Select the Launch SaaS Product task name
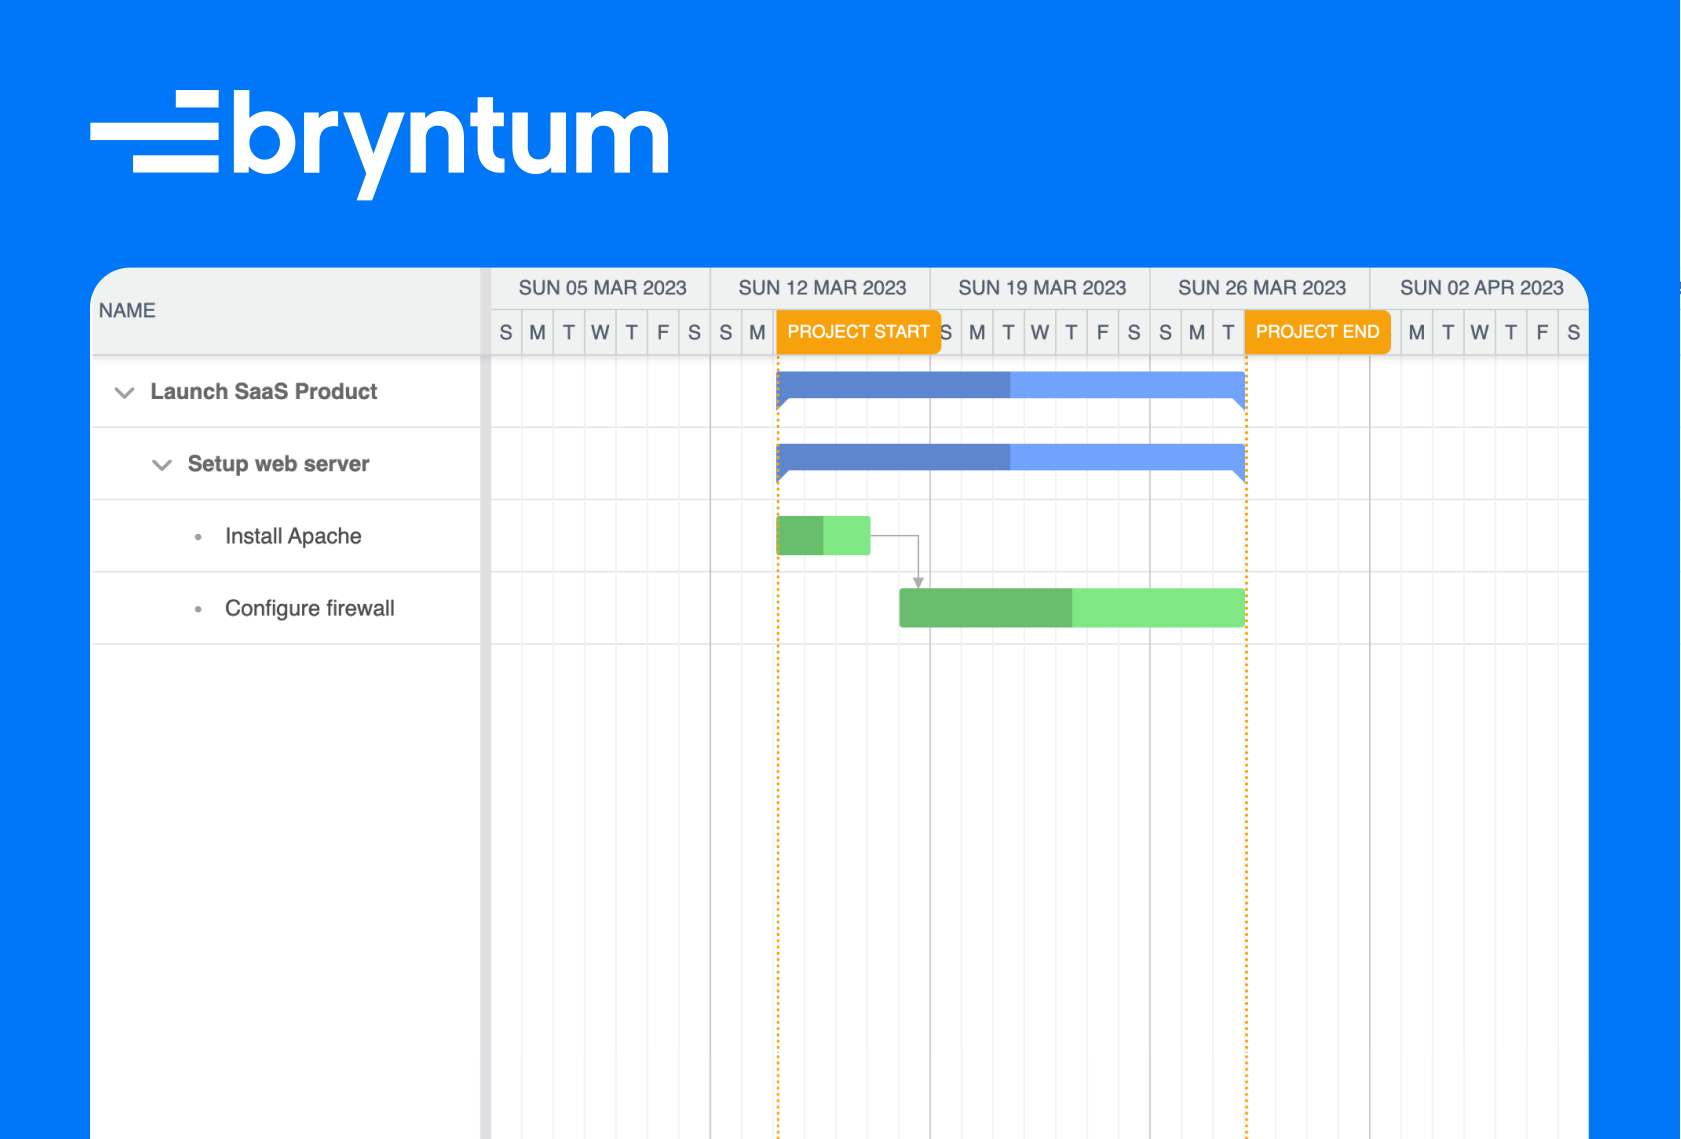 [264, 392]
